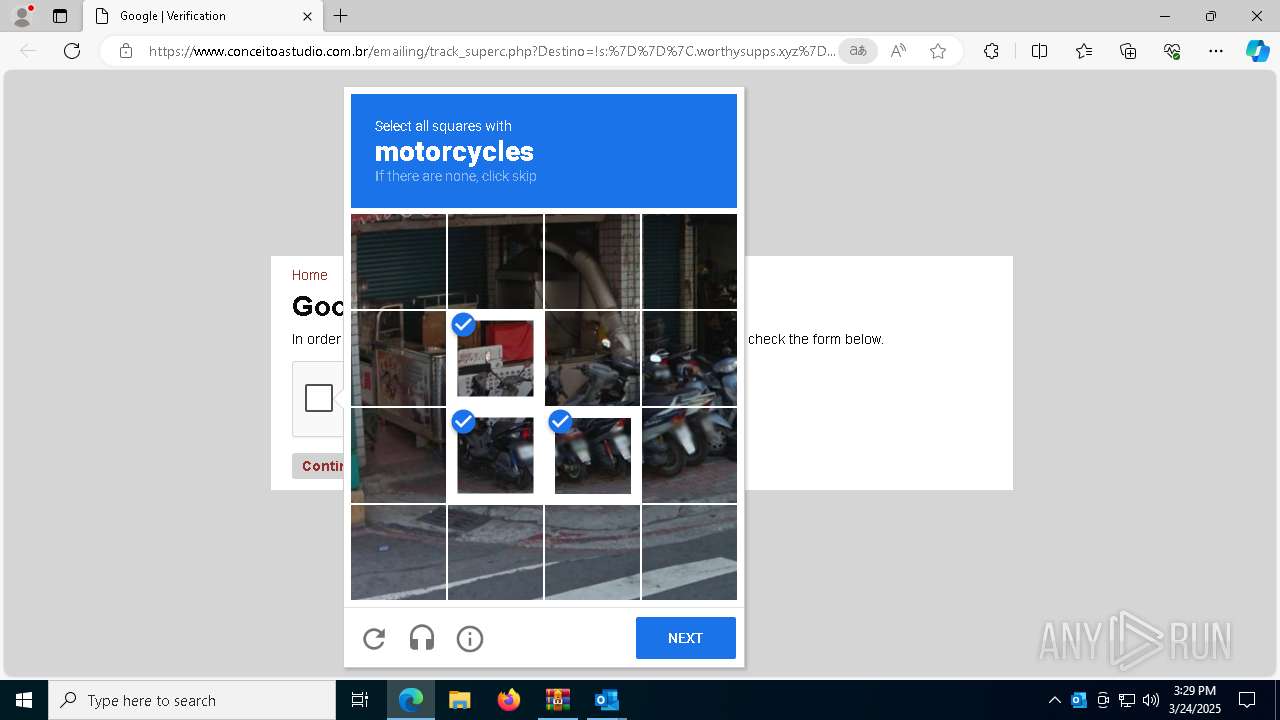Toggle Split screen view
Image resolution: width=1280 pixels, height=720 pixels.
coord(1039,51)
